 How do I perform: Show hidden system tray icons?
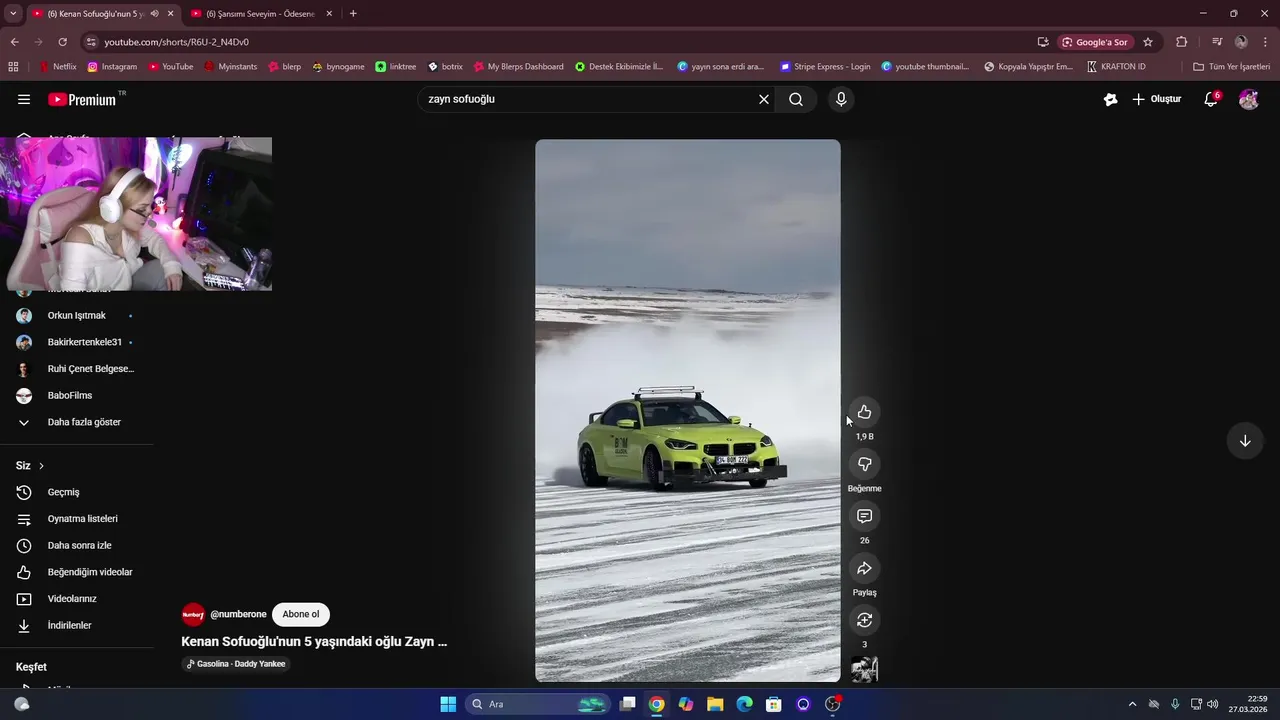[1132, 704]
